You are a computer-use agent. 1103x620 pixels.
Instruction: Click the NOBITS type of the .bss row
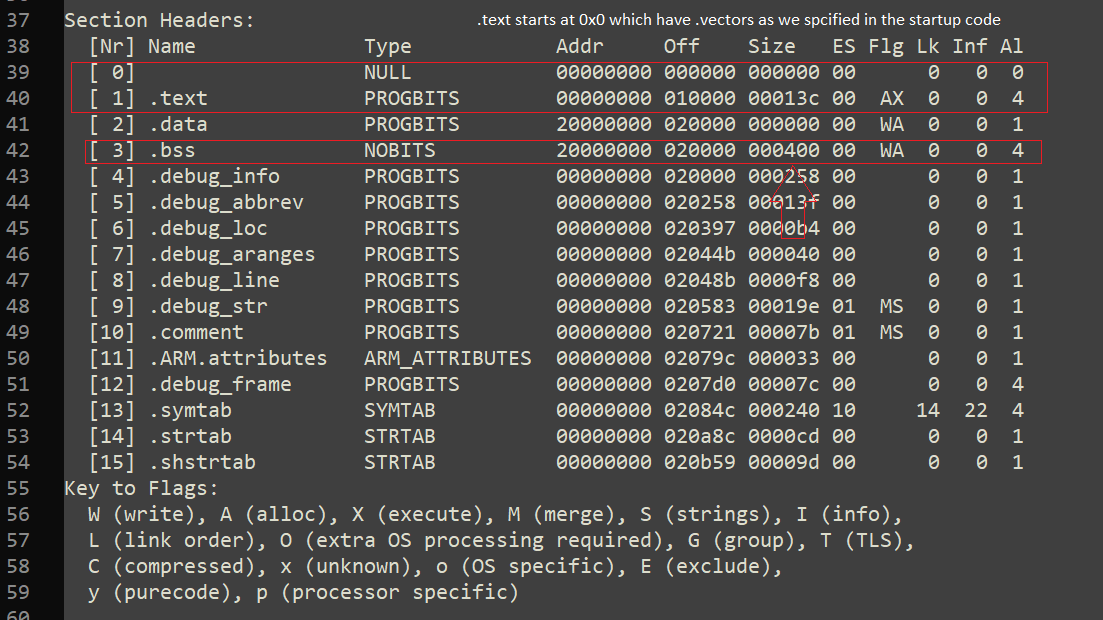click(400, 150)
